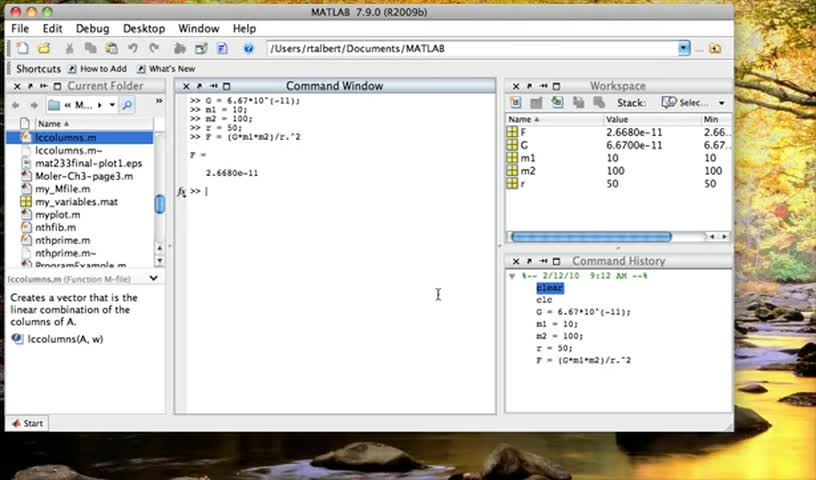
Task: Open the Desktop menu
Action: point(144,29)
